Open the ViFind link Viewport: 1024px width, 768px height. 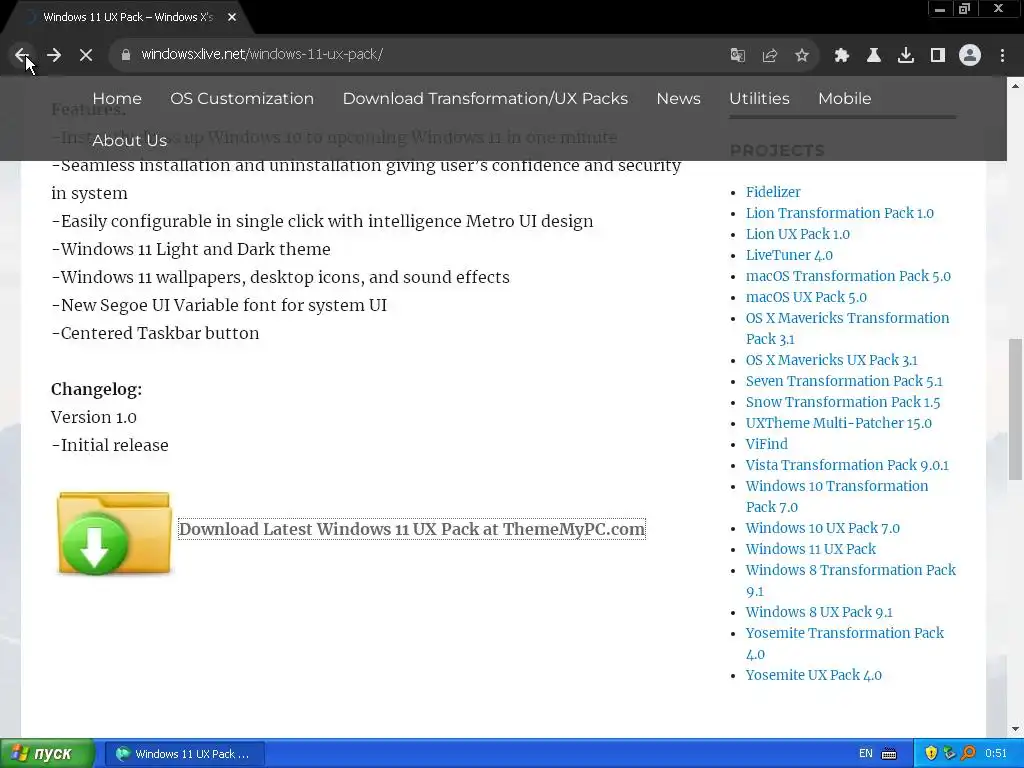[767, 443]
